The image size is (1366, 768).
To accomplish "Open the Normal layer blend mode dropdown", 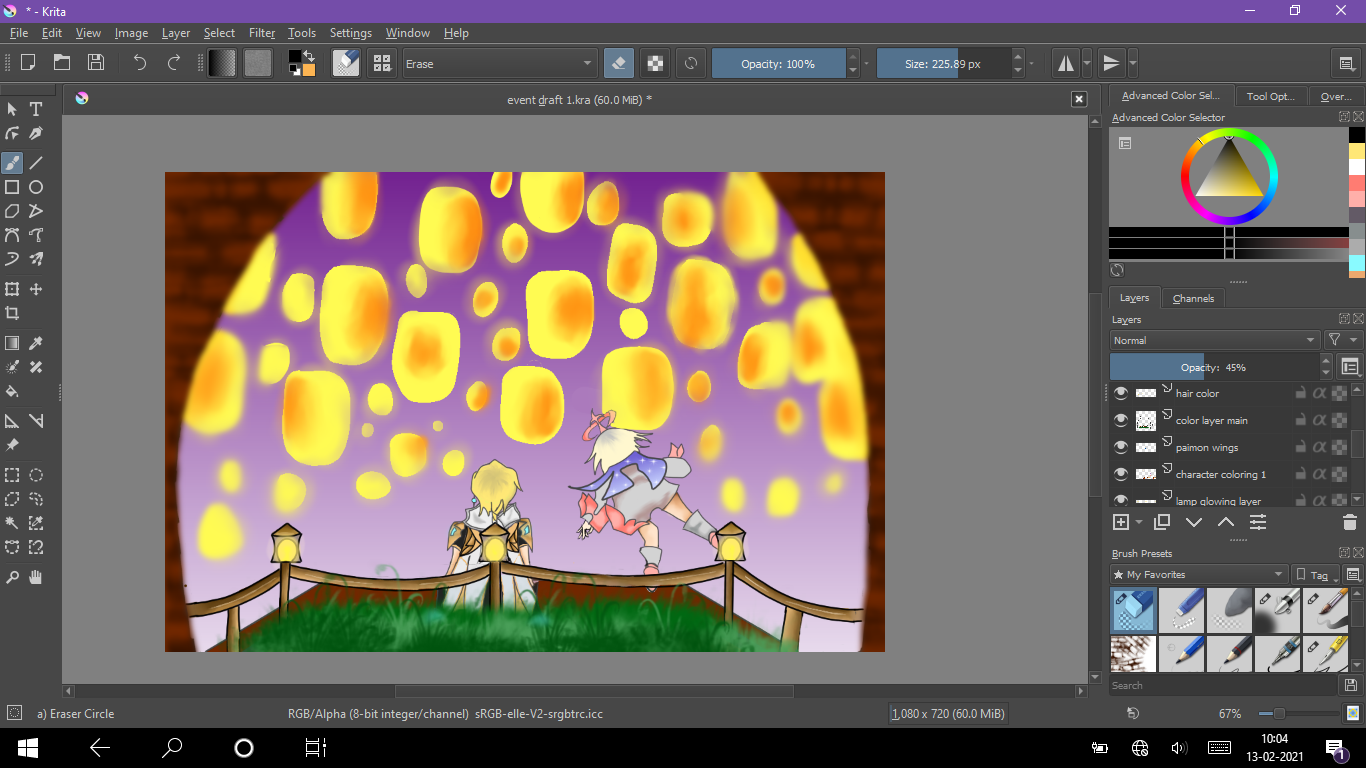I will [x=1215, y=340].
